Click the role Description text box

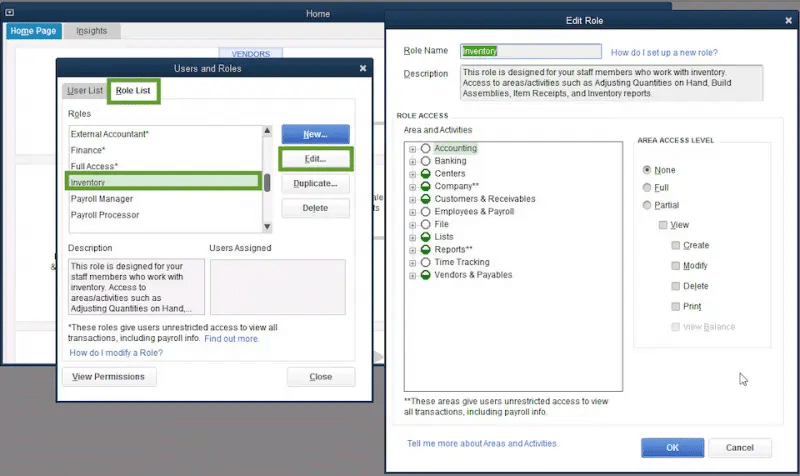click(x=611, y=83)
